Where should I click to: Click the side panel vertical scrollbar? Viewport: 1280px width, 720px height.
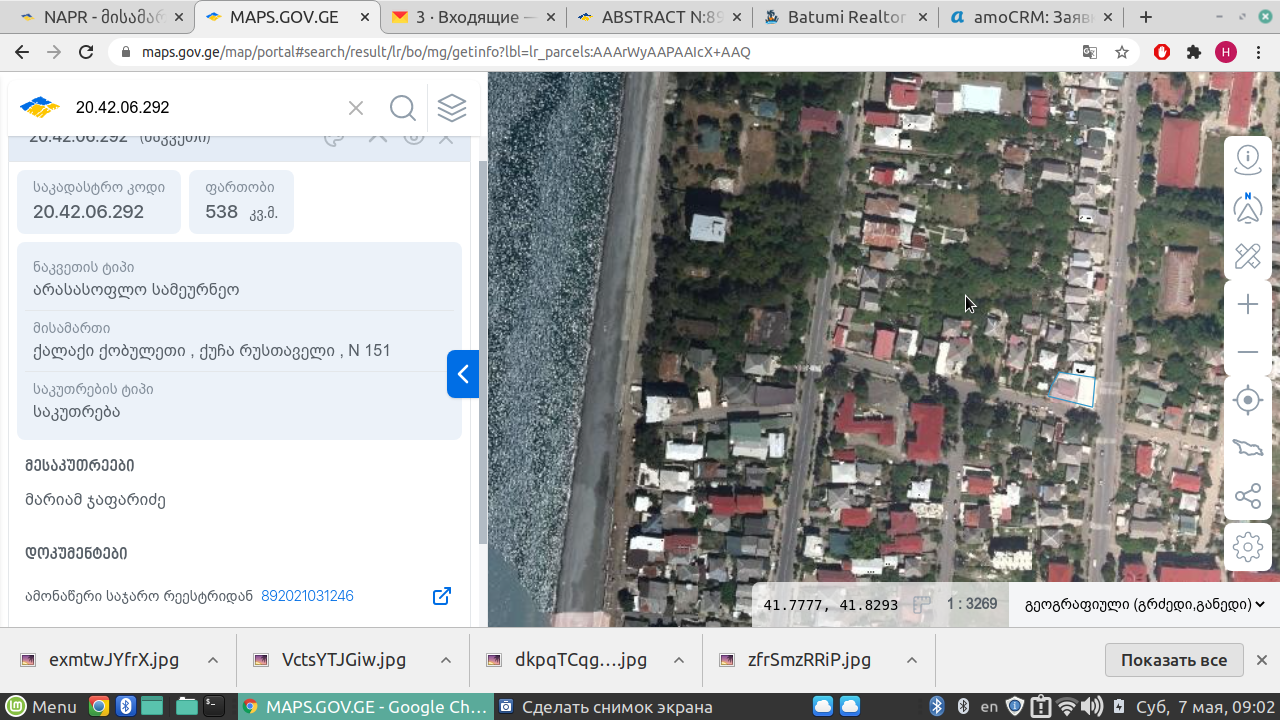click(483, 350)
